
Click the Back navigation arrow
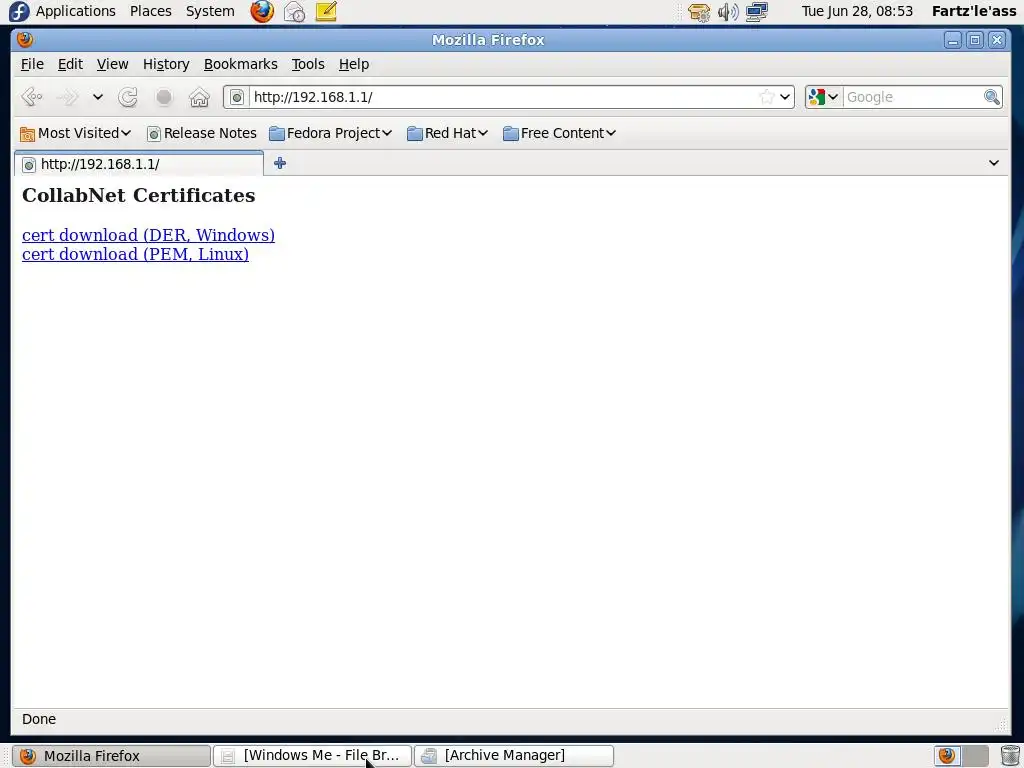(31, 97)
